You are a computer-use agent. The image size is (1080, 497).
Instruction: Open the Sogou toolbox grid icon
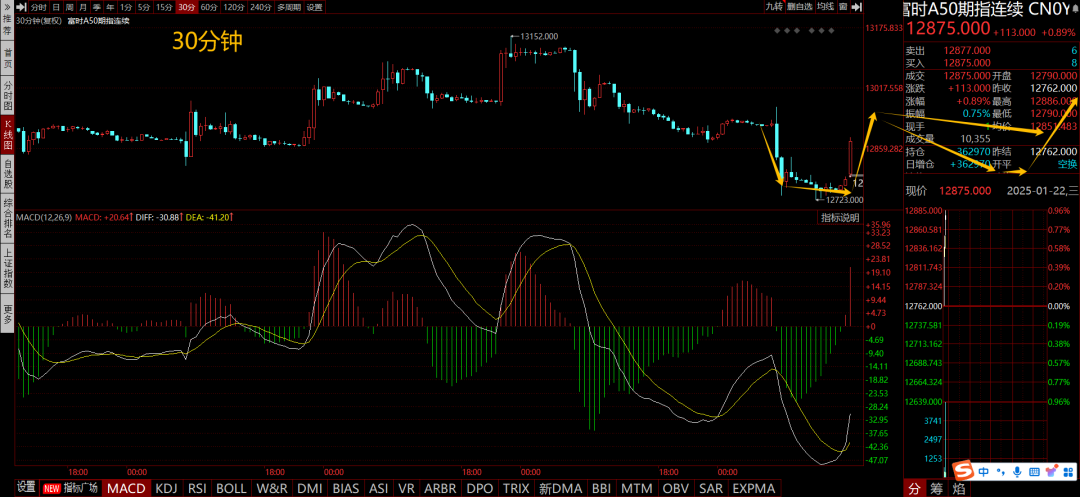pos(1069,472)
